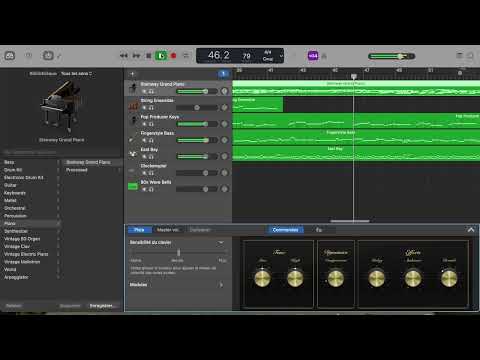Click the fast-forward transport button
480x360 pixels.
pos(136,56)
